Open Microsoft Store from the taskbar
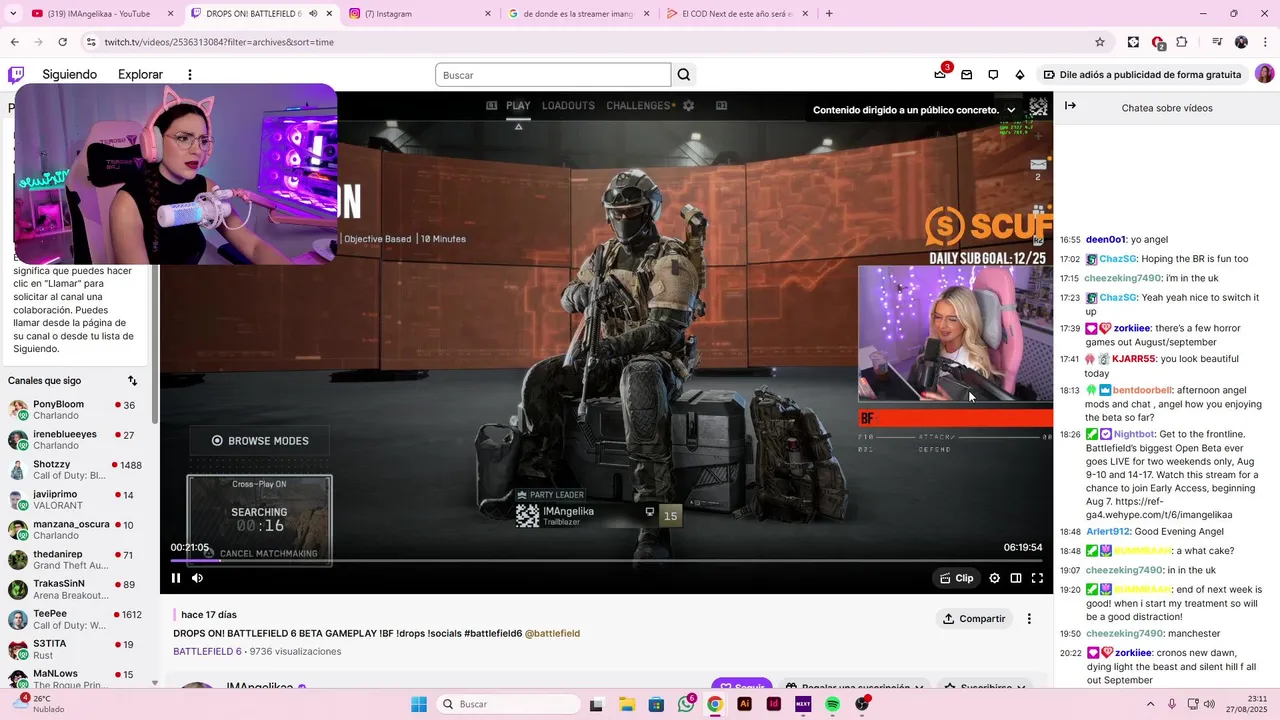This screenshot has width=1280, height=720. point(655,704)
